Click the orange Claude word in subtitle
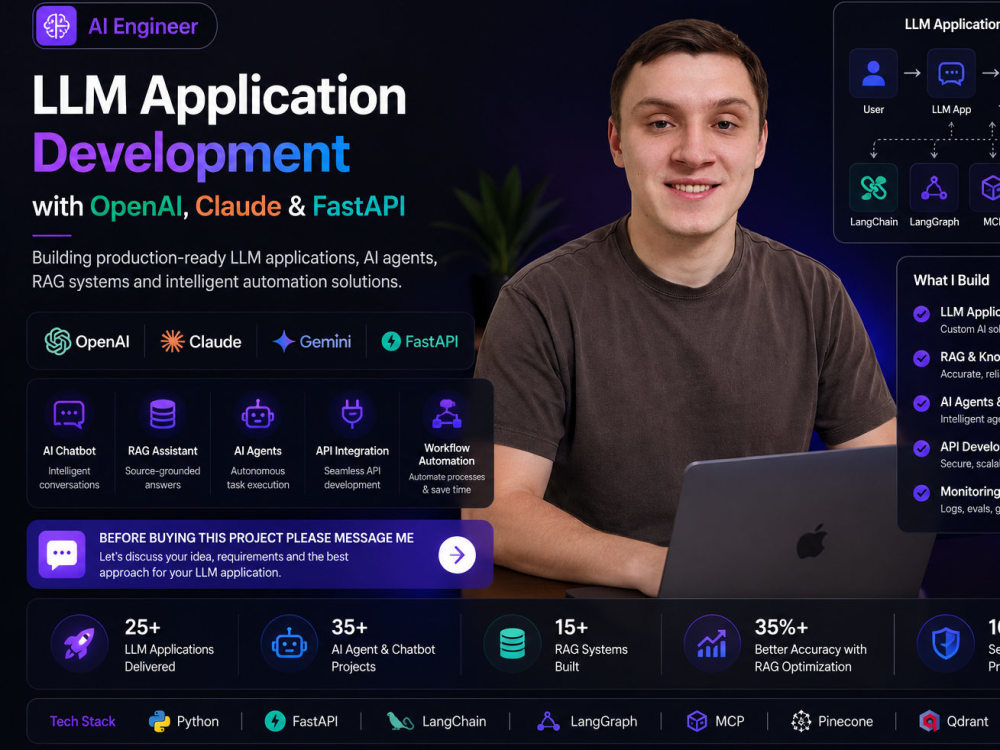The image size is (1000, 750). pos(238,206)
